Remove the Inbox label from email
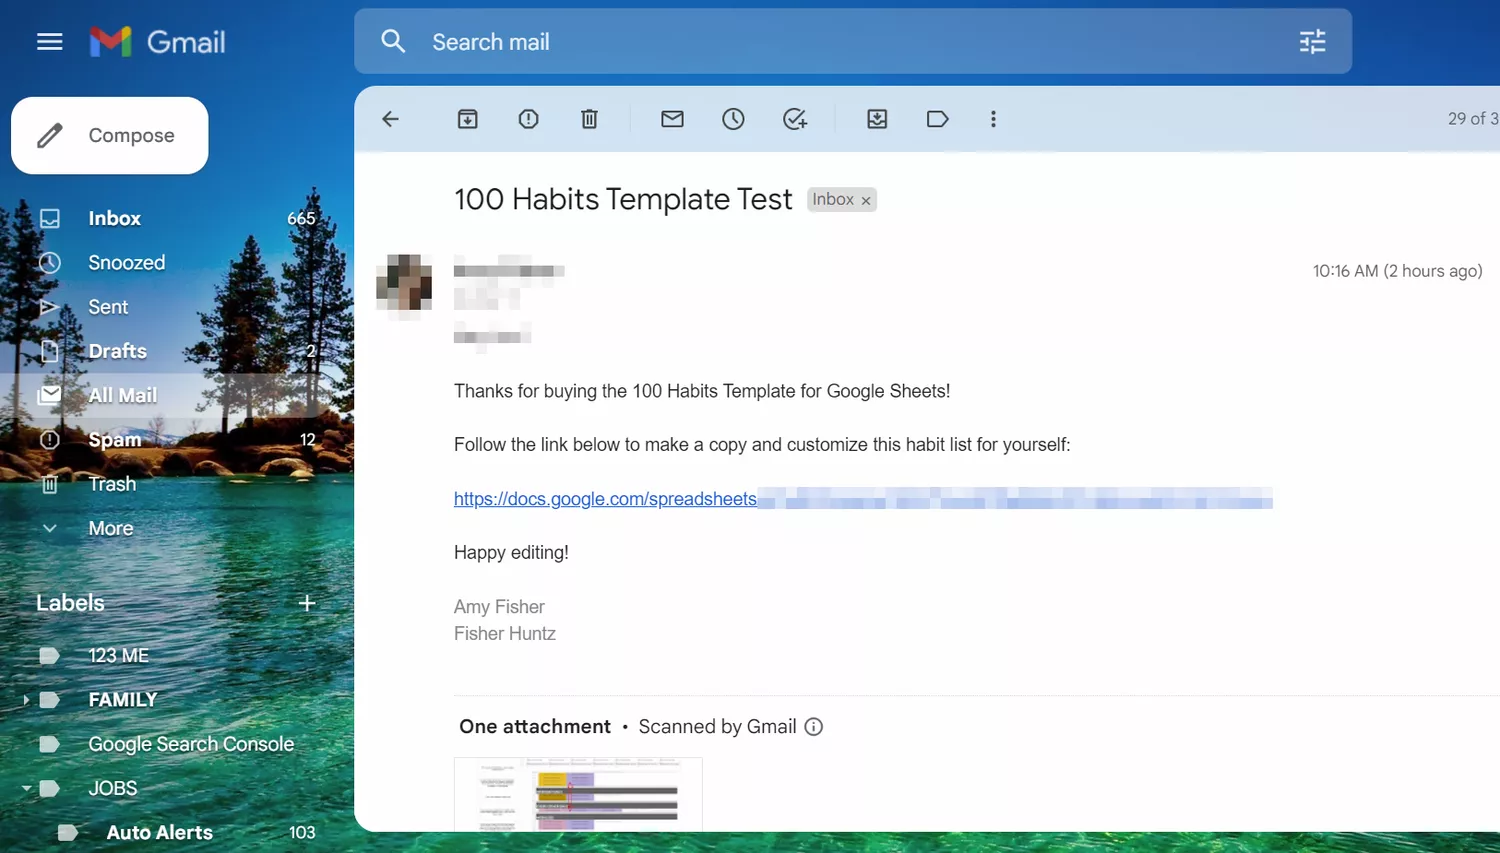 coord(866,200)
